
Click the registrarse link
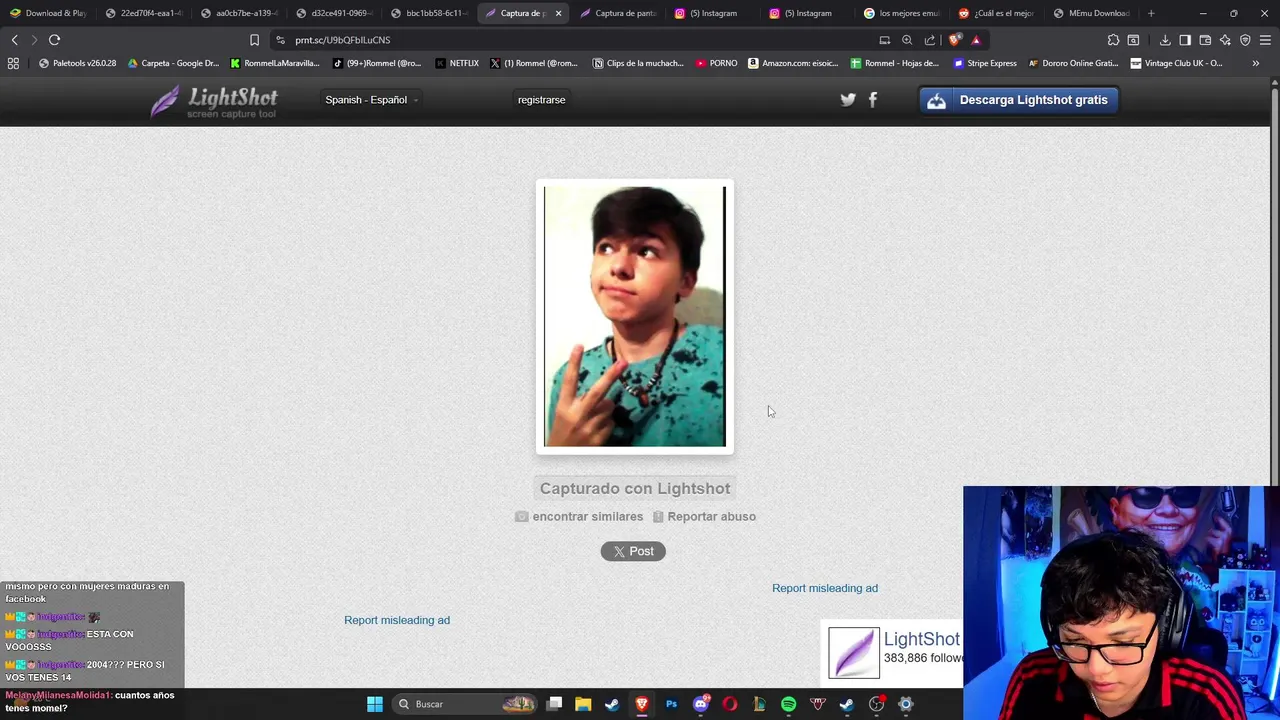pos(541,100)
